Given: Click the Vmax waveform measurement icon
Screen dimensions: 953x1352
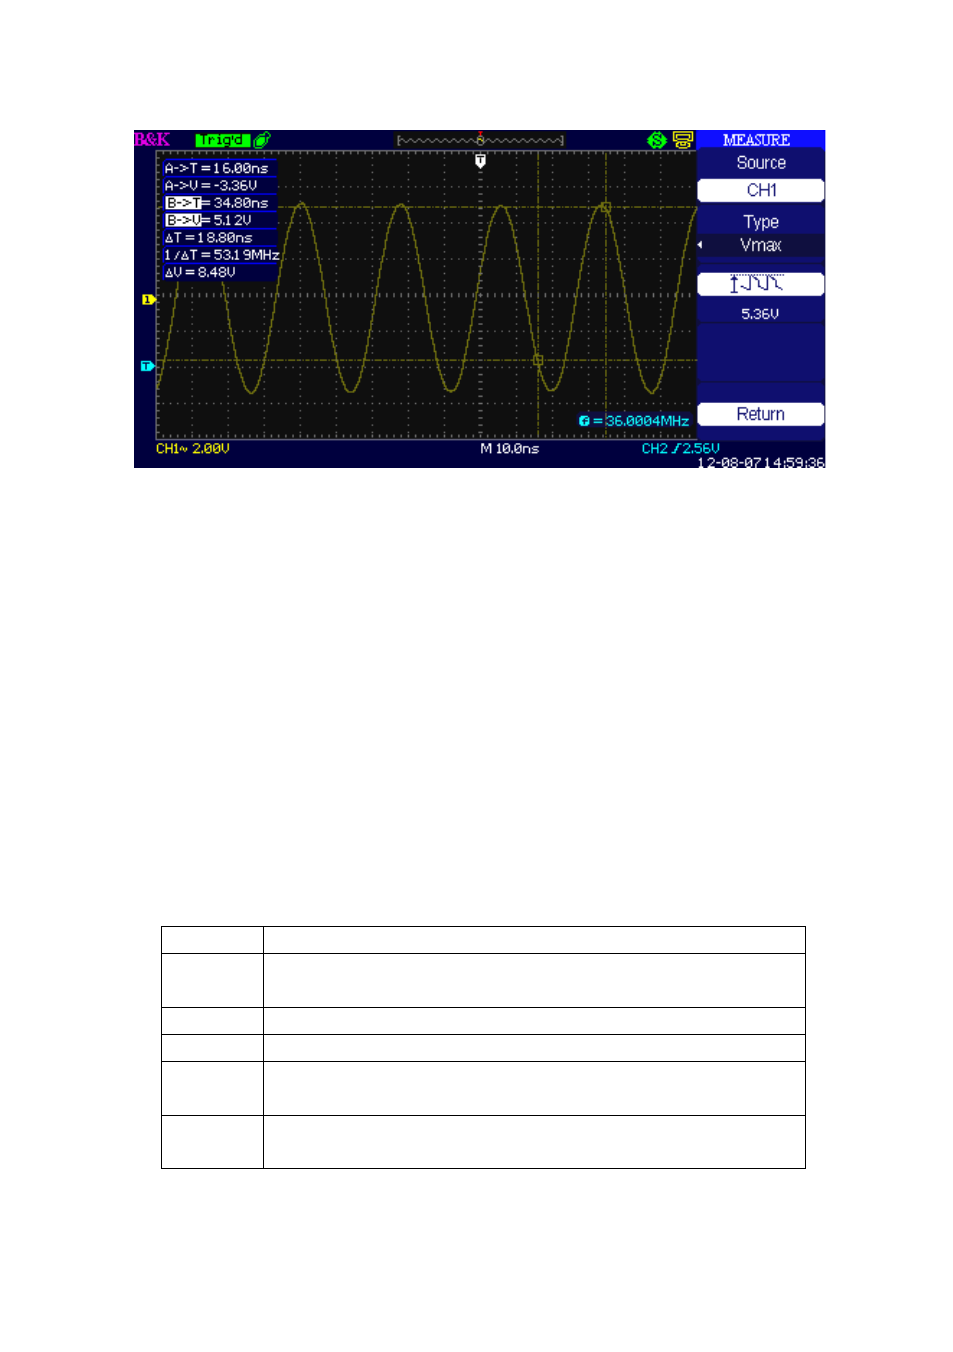Looking at the screenshot, I should click(760, 284).
